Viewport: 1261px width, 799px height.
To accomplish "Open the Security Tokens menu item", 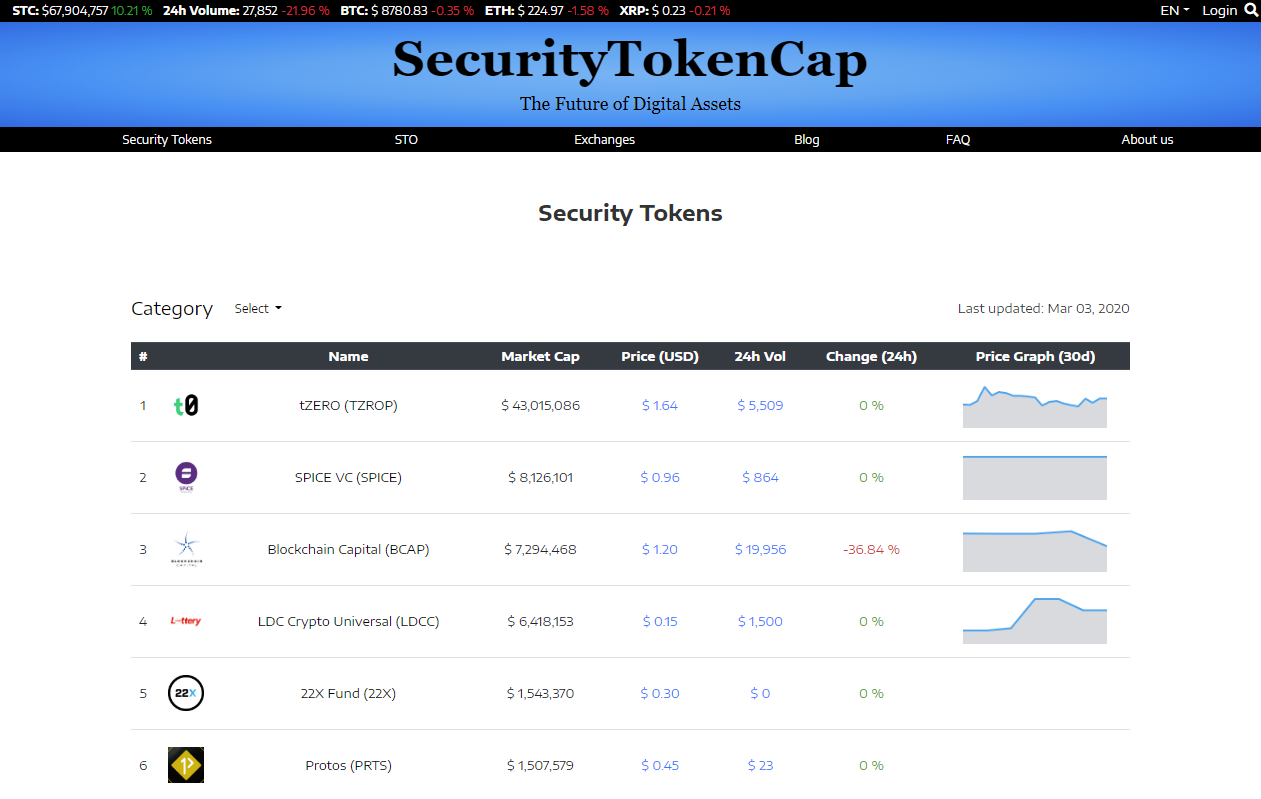I will 167,139.
